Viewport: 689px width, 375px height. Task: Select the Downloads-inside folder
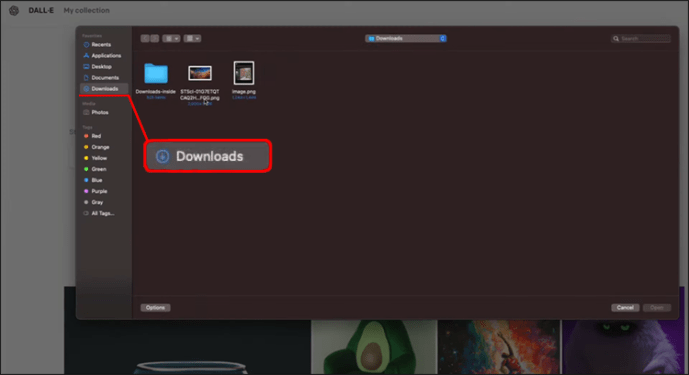tap(156, 80)
